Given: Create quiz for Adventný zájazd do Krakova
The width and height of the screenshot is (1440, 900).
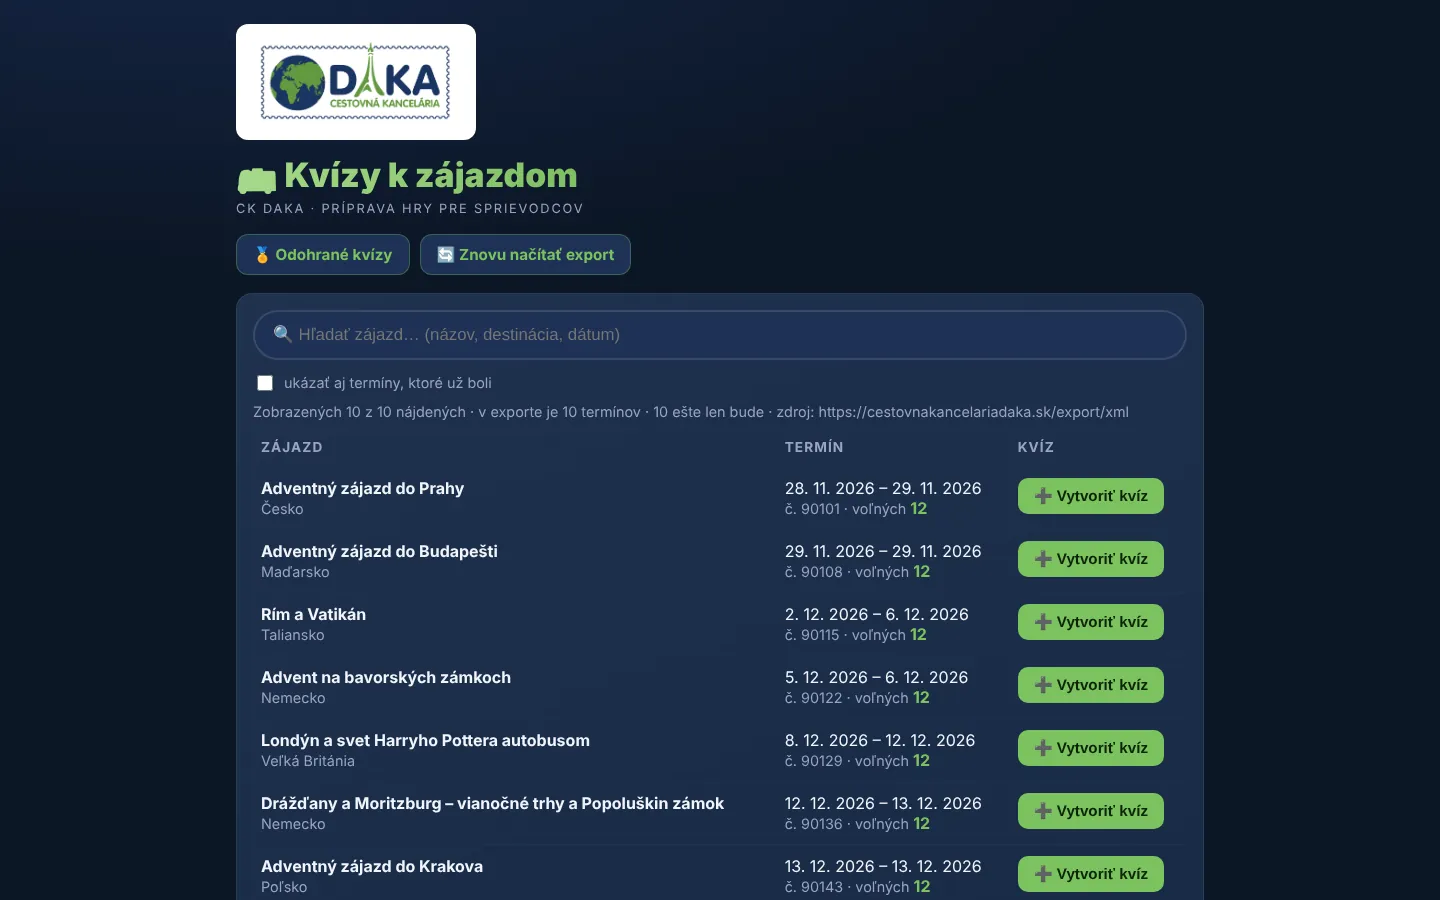Looking at the screenshot, I should (x=1091, y=874).
